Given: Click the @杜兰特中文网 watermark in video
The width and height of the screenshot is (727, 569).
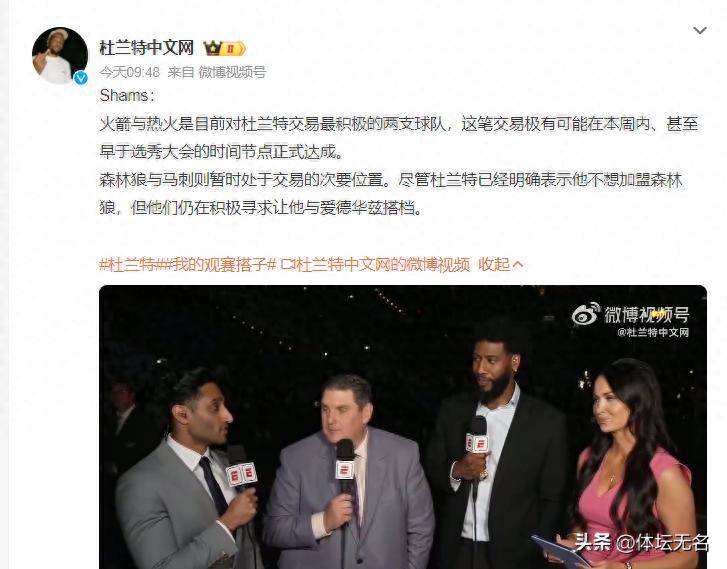Looking at the screenshot, I should 653,332.
